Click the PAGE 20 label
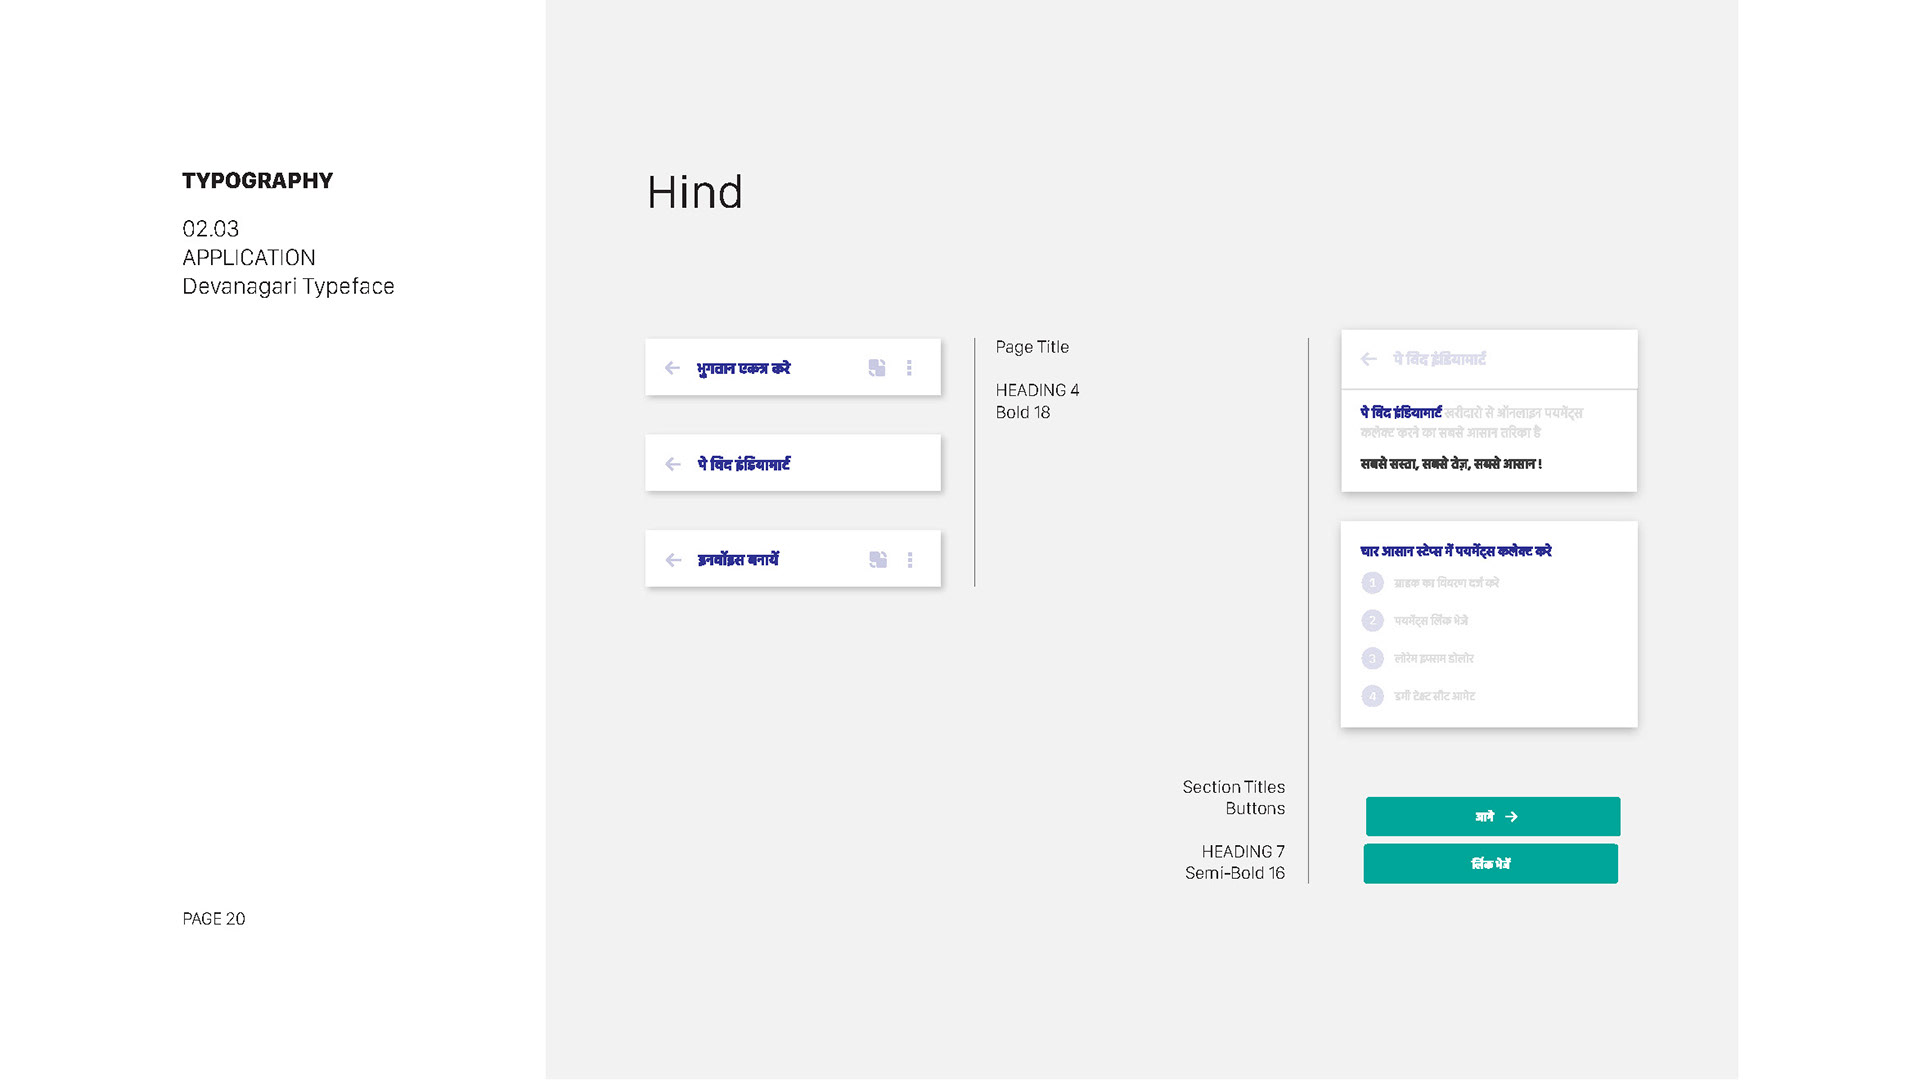The width and height of the screenshot is (1920, 1080). tap(214, 919)
